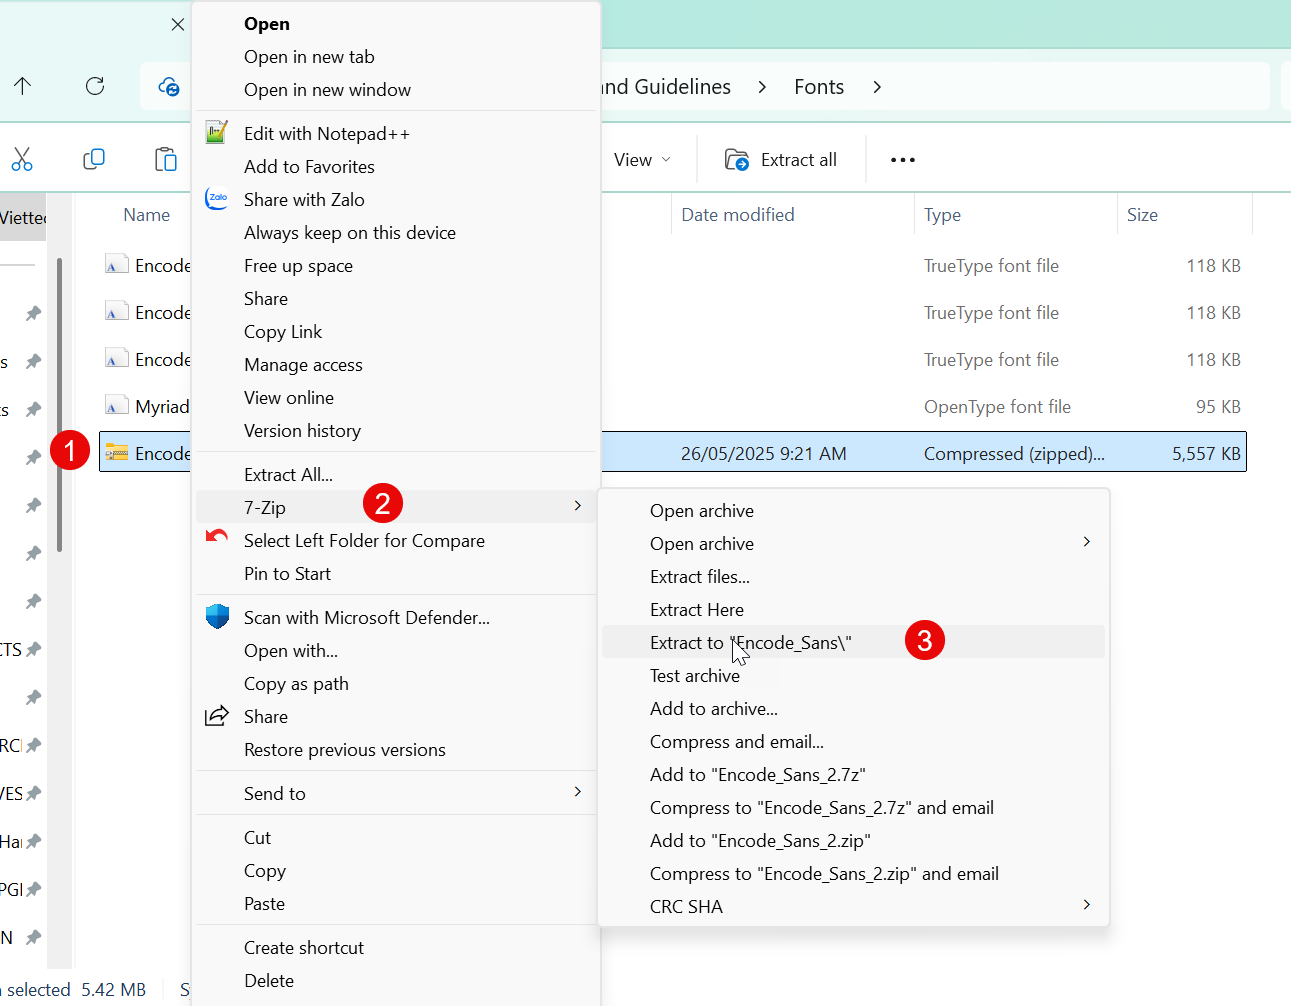This screenshot has height=1006, width=1291.
Task: Click the Guidelines breadcrumb segment
Action: tap(666, 87)
